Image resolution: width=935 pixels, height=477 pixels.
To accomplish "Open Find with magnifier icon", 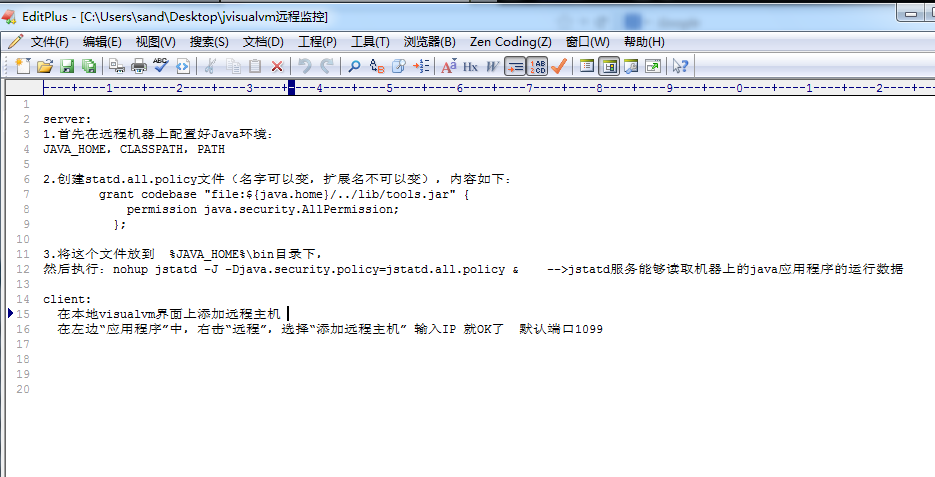I will coord(354,66).
